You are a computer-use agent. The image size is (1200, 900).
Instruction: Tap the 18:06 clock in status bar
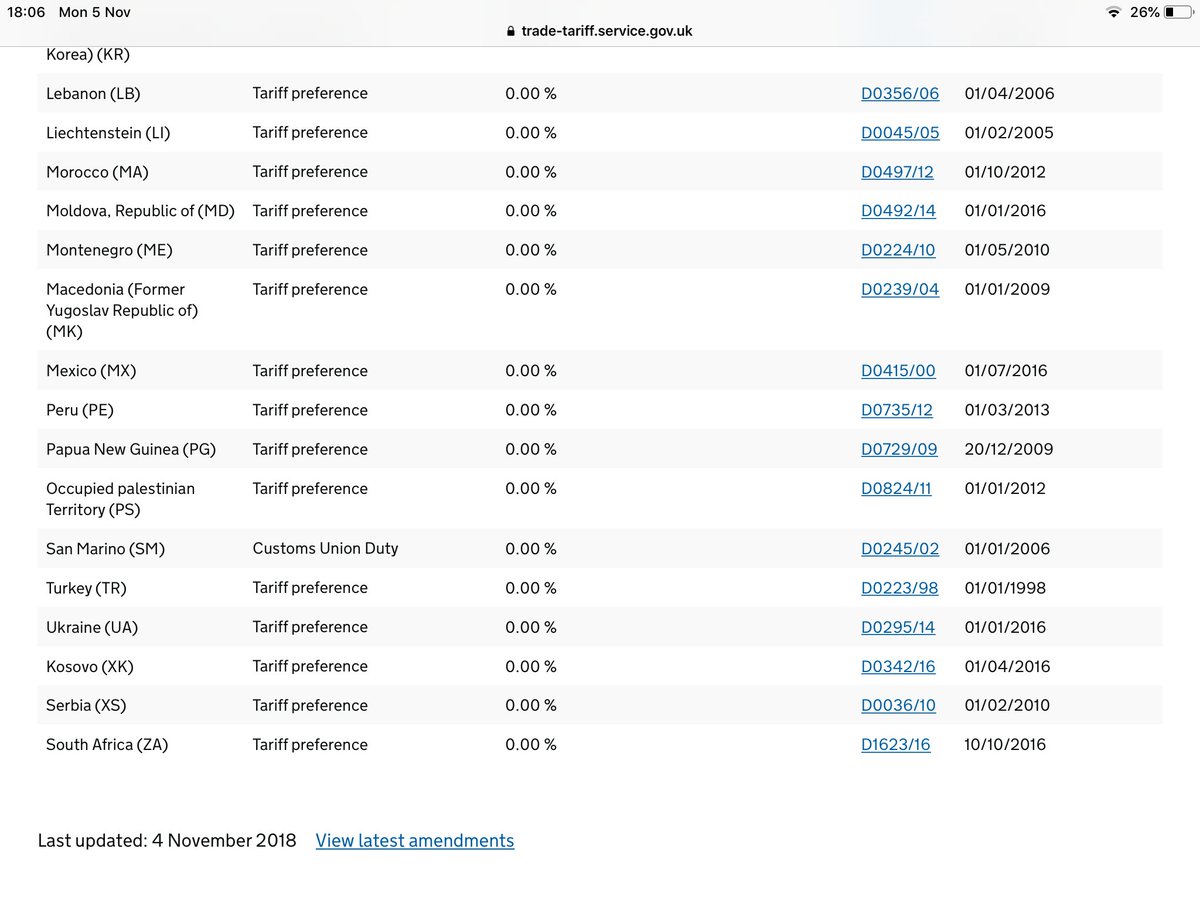pyautogui.click(x=27, y=12)
